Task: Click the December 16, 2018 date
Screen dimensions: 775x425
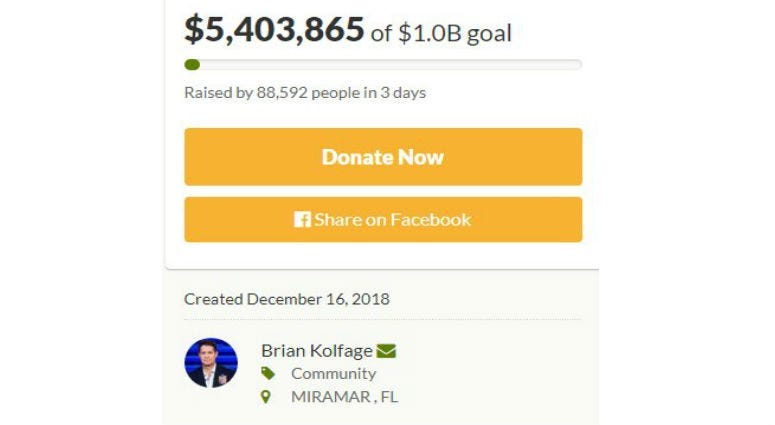Action: point(318,299)
